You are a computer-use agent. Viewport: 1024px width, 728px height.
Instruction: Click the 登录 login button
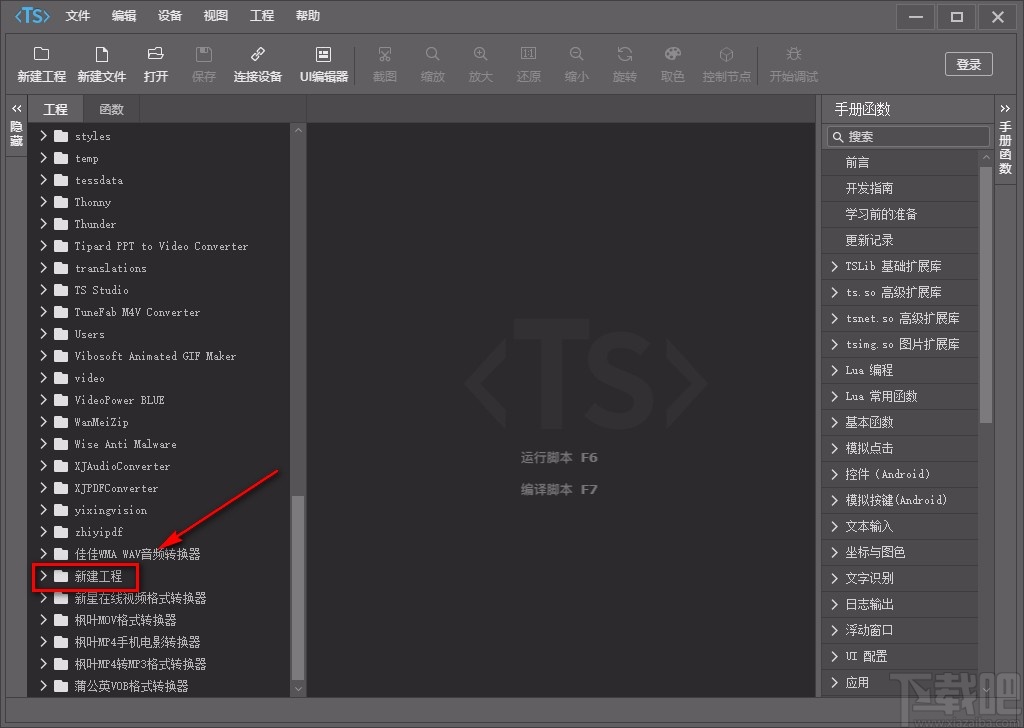(x=968, y=64)
